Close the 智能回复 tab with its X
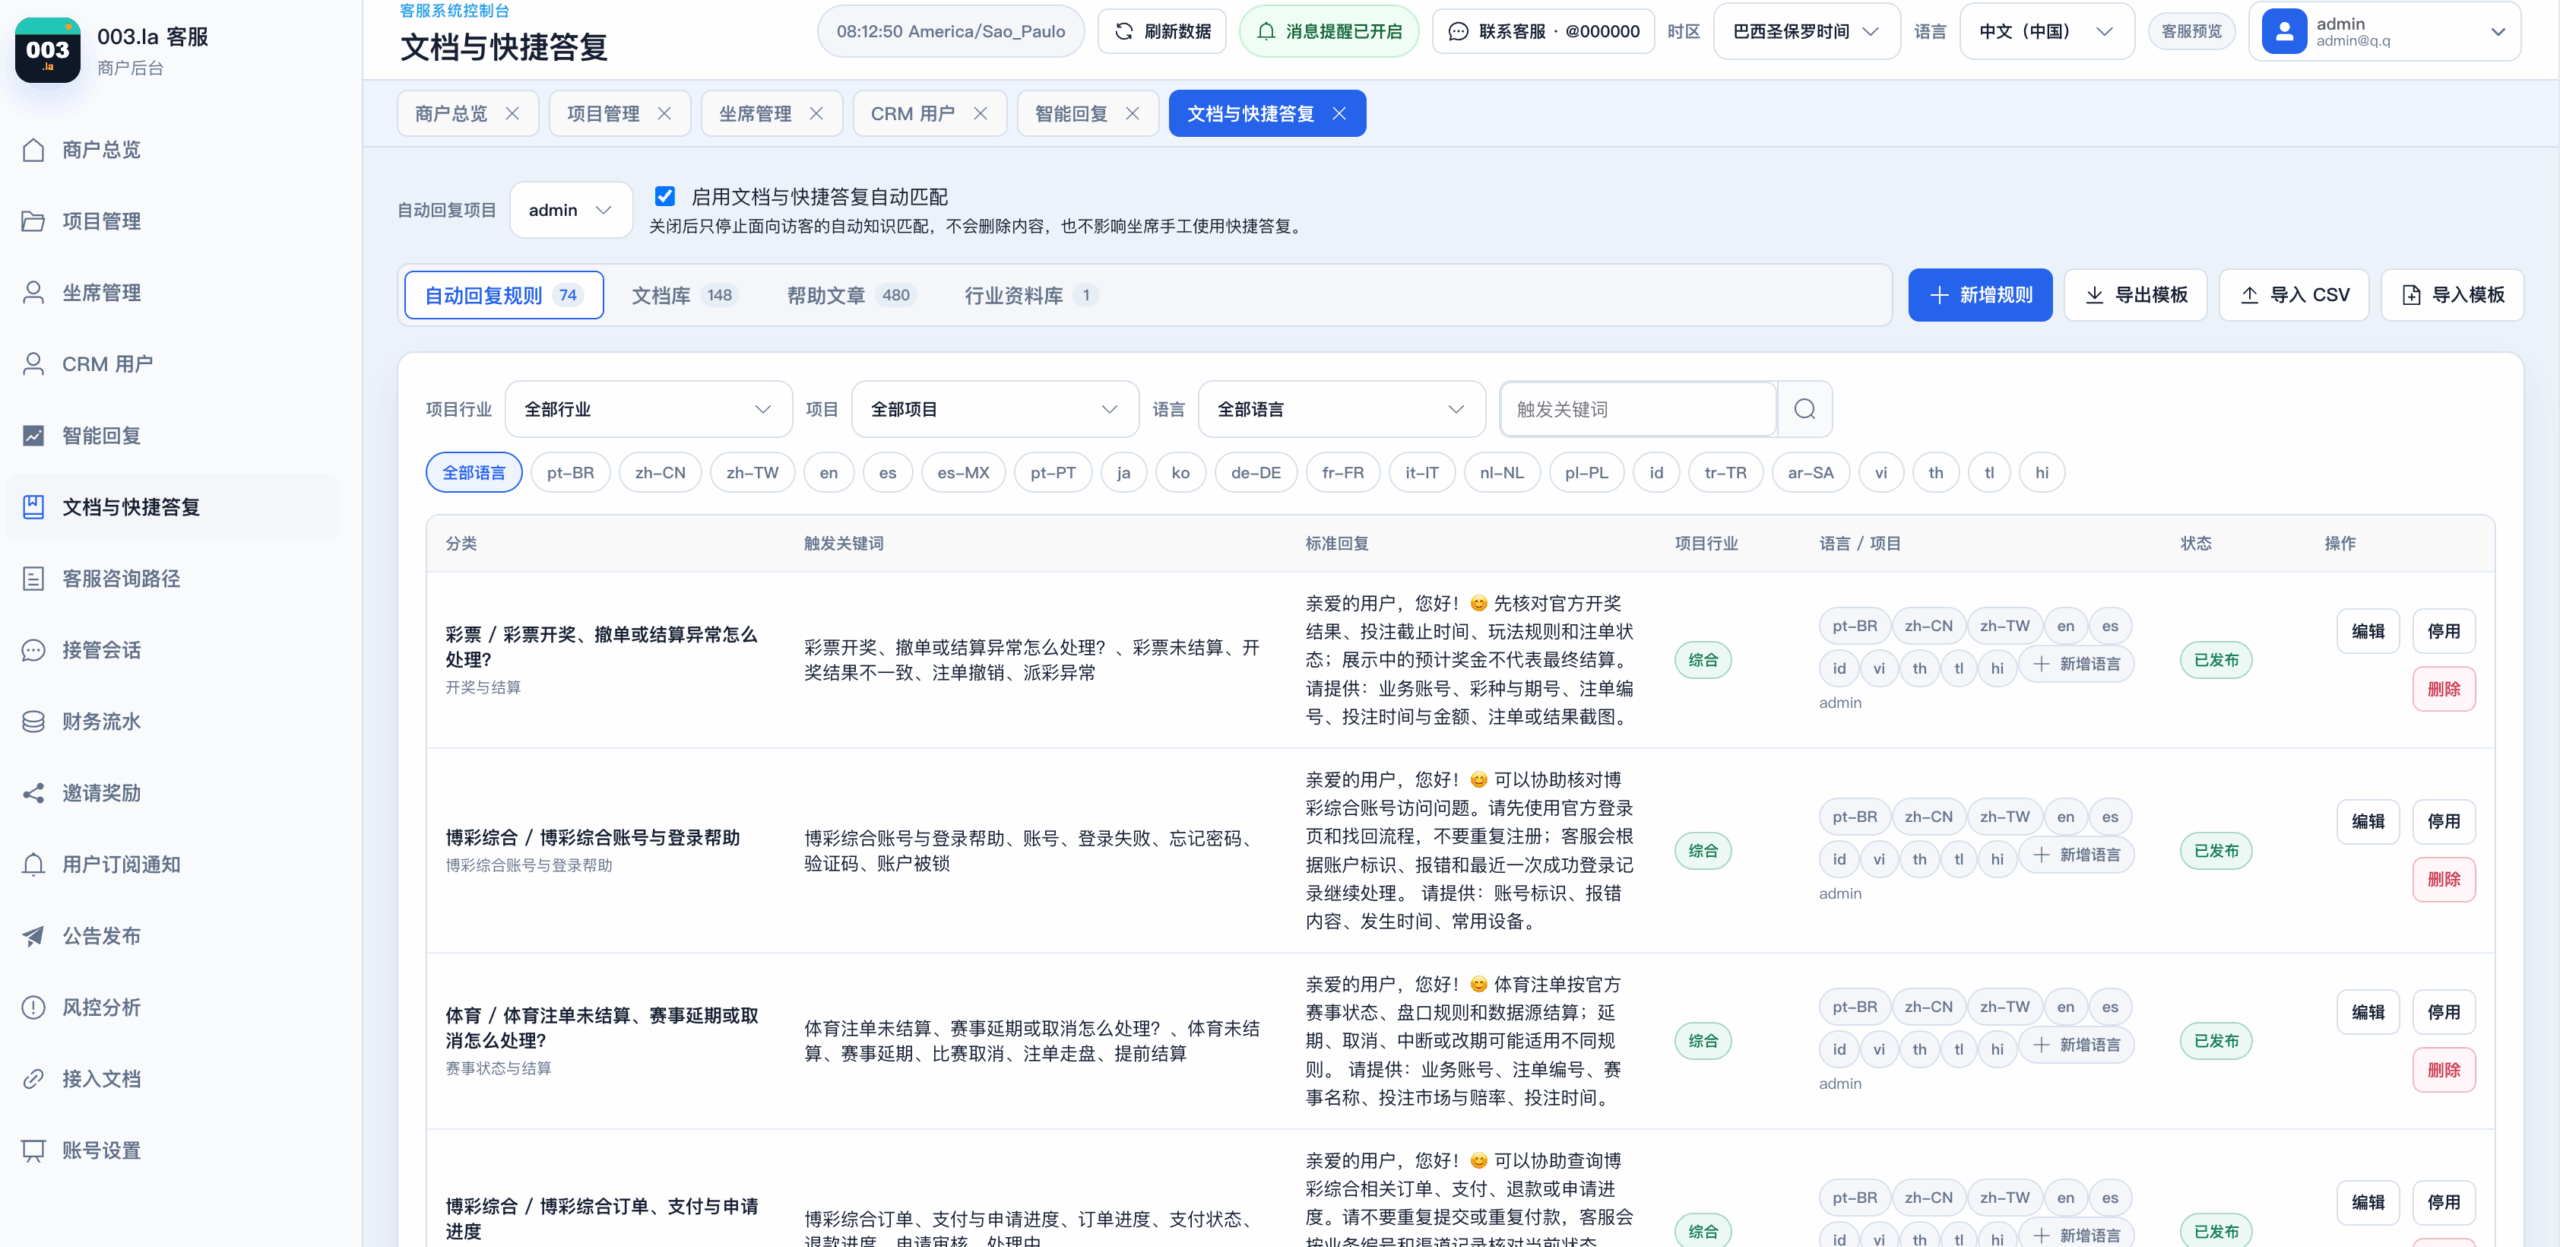The width and height of the screenshot is (2560, 1247). (1132, 114)
